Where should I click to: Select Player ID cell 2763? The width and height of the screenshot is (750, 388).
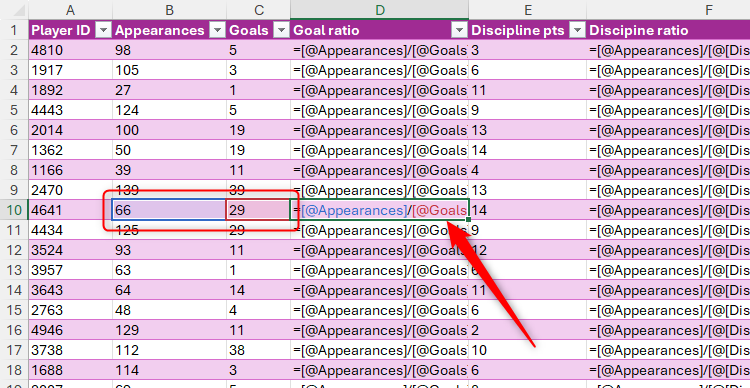click(x=70, y=310)
